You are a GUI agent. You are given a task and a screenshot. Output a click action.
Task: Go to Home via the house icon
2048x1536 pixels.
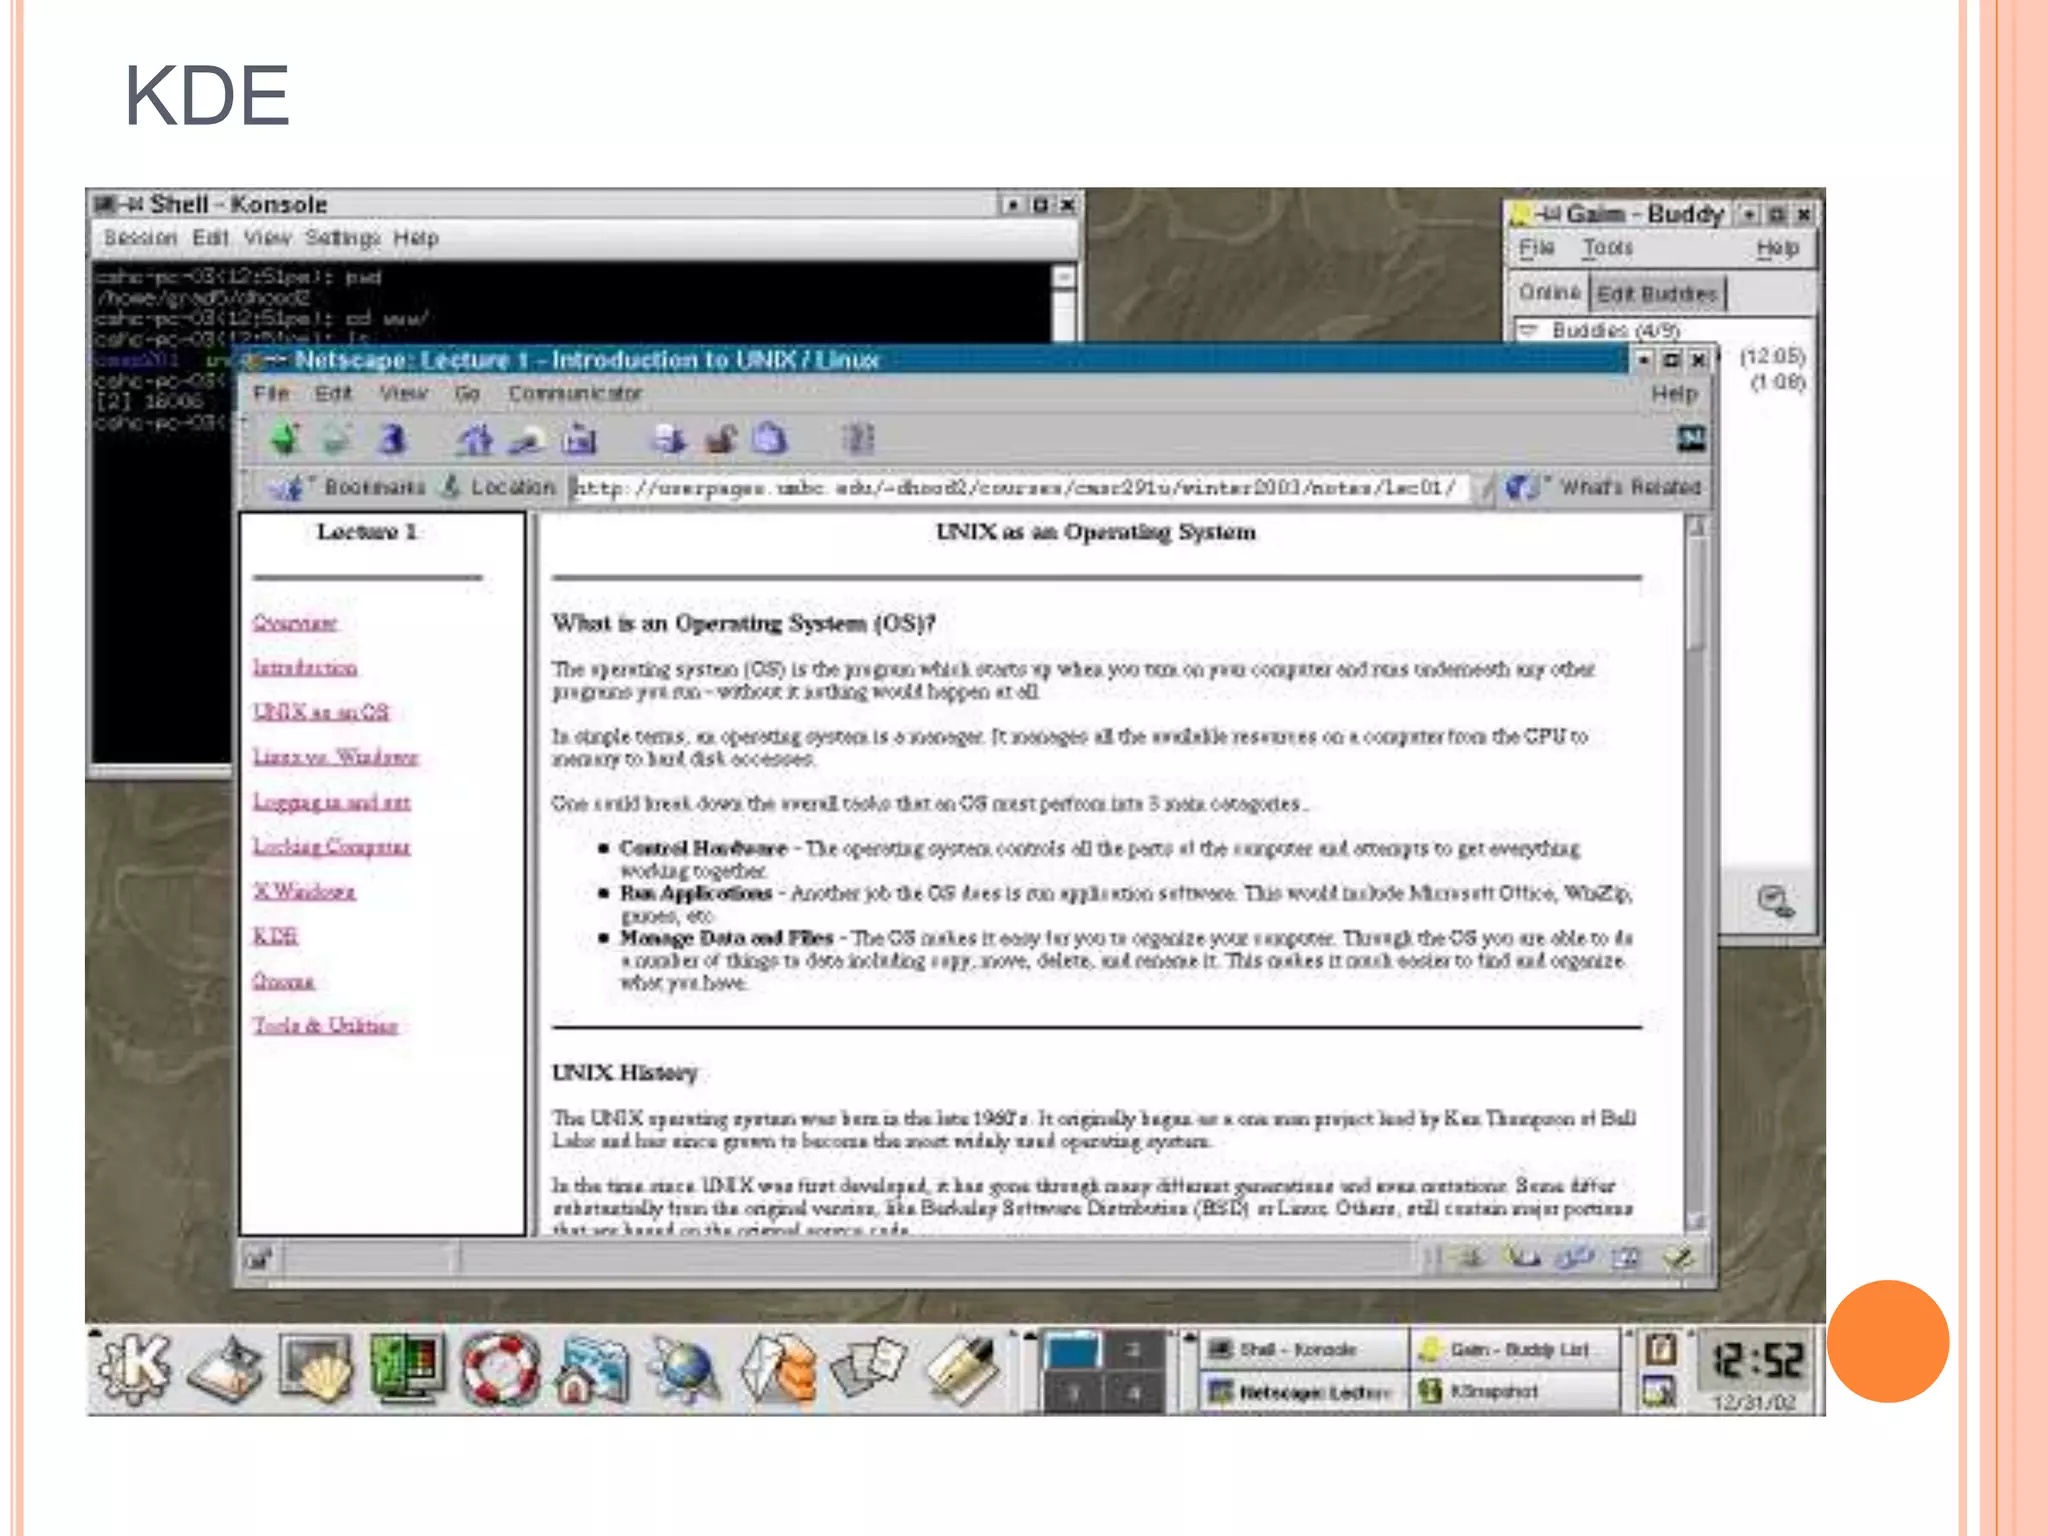point(474,439)
